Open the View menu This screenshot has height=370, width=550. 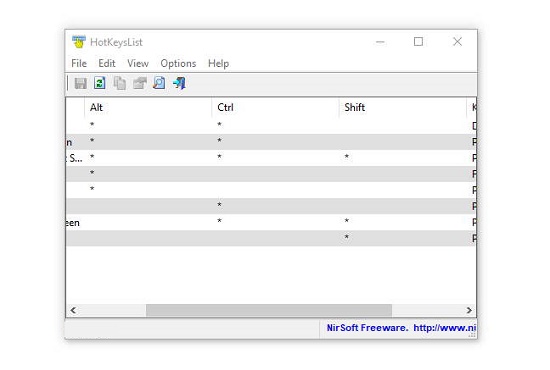138,63
